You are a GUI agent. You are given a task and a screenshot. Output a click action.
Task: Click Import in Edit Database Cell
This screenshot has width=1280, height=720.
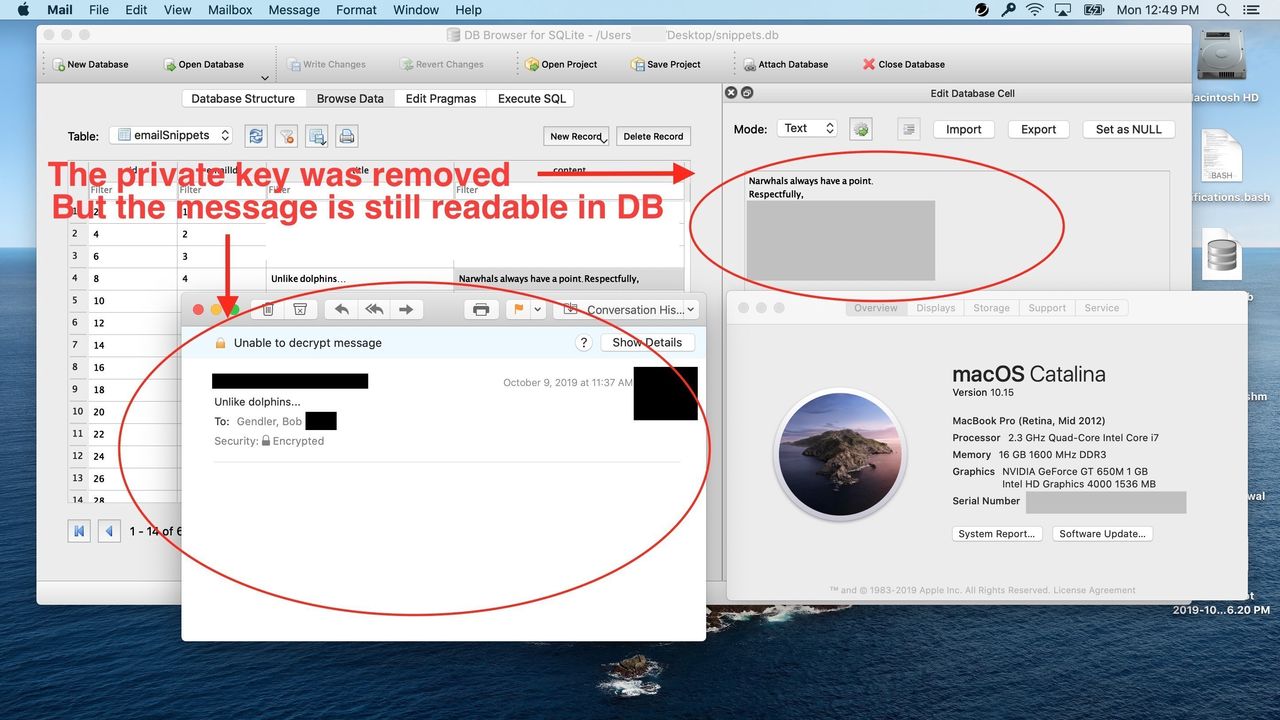pos(963,129)
